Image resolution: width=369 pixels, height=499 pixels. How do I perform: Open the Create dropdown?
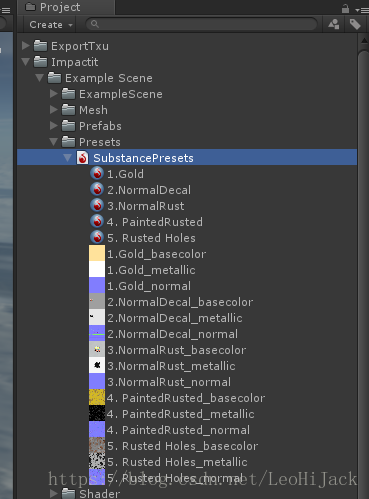(50, 25)
